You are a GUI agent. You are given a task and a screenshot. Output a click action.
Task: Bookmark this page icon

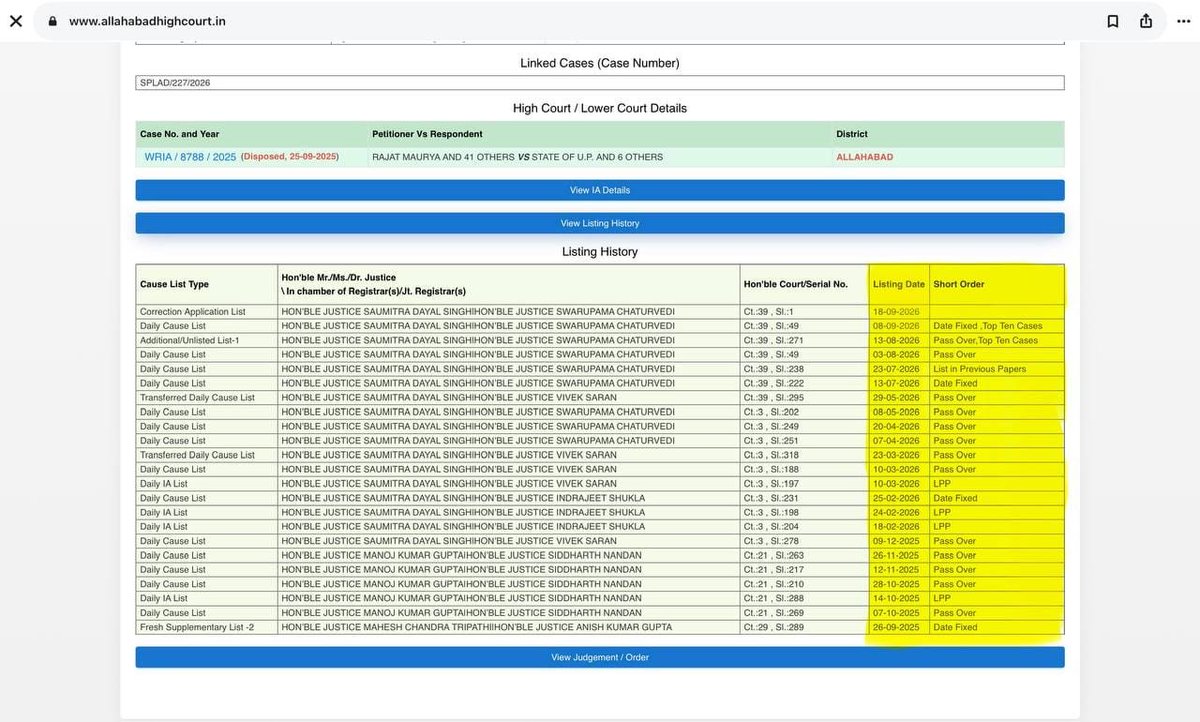click(1112, 21)
